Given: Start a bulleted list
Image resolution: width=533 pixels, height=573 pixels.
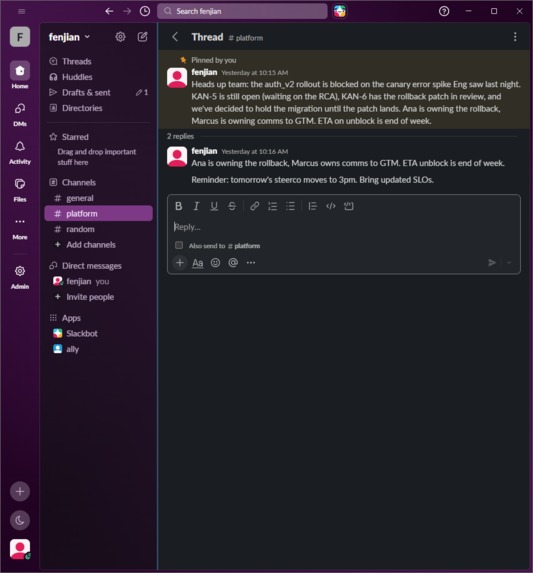Looking at the screenshot, I should pyautogui.click(x=290, y=206).
